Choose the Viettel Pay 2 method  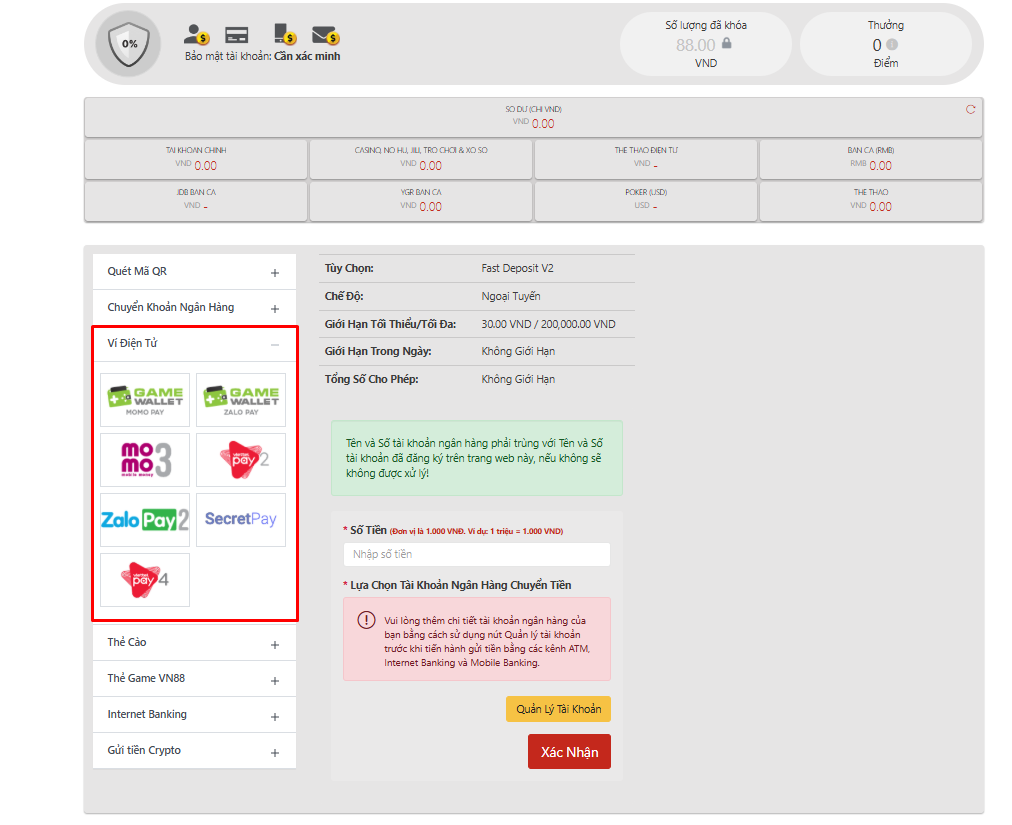241,460
